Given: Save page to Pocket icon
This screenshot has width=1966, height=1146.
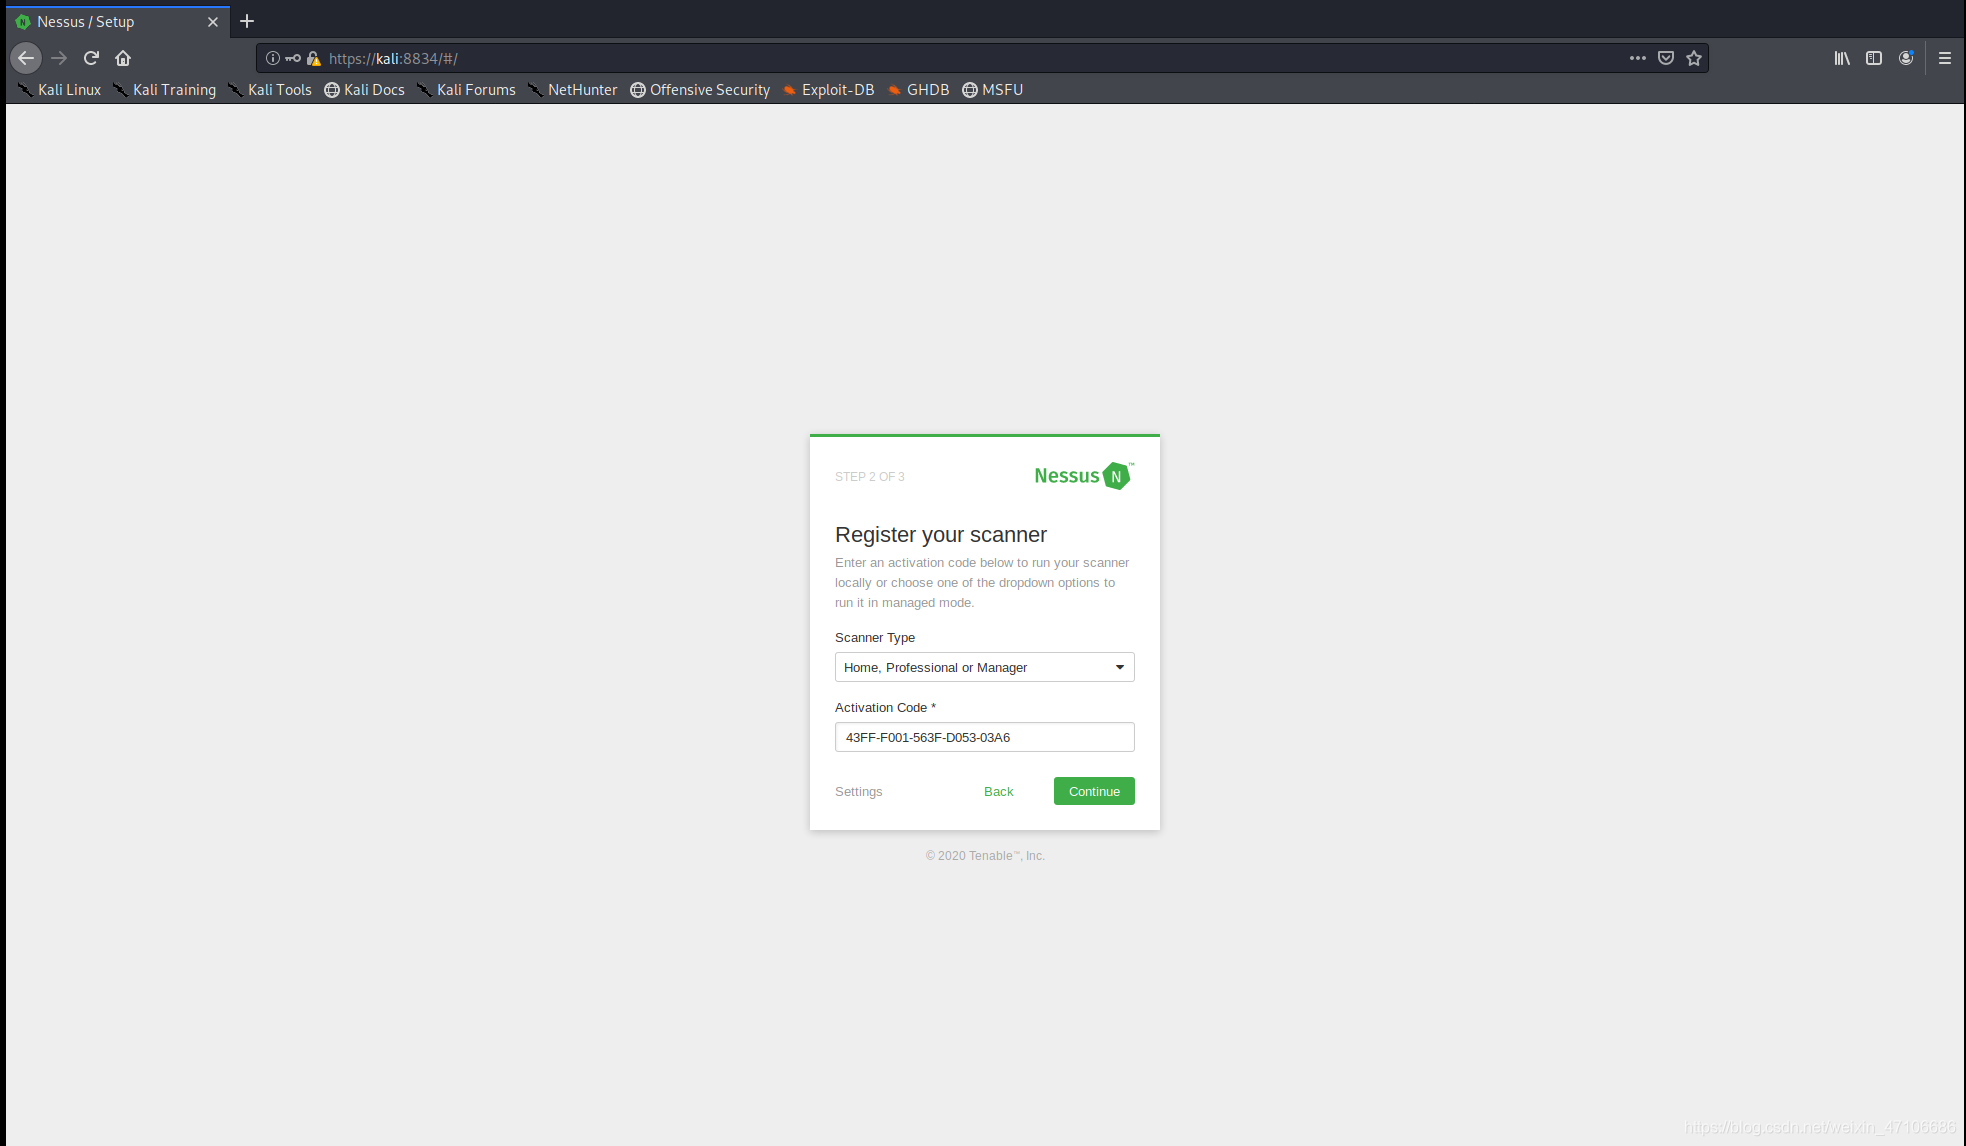Looking at the screenshot, I should tap(1666, 58).
